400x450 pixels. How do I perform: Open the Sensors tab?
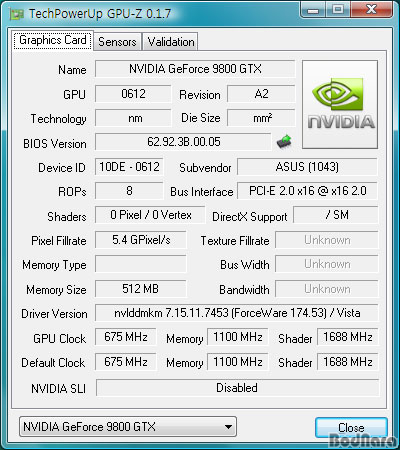click(117, 42)
